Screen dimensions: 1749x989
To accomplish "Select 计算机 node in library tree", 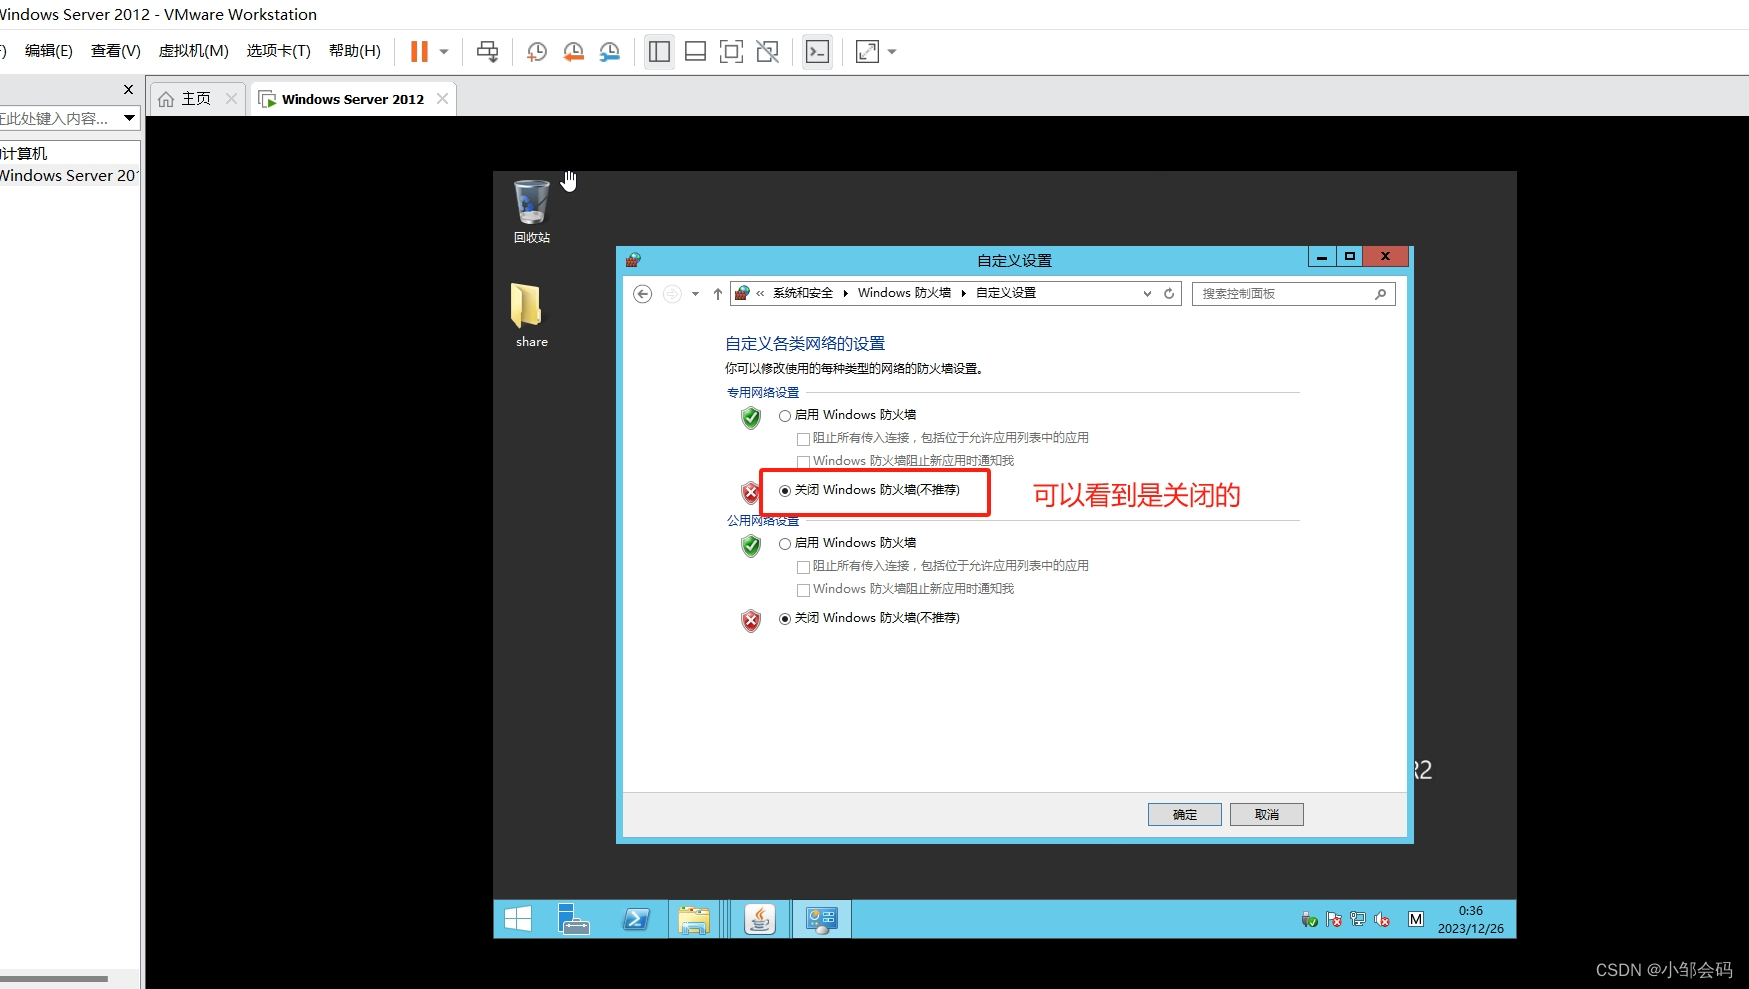I will click(24, 153).
